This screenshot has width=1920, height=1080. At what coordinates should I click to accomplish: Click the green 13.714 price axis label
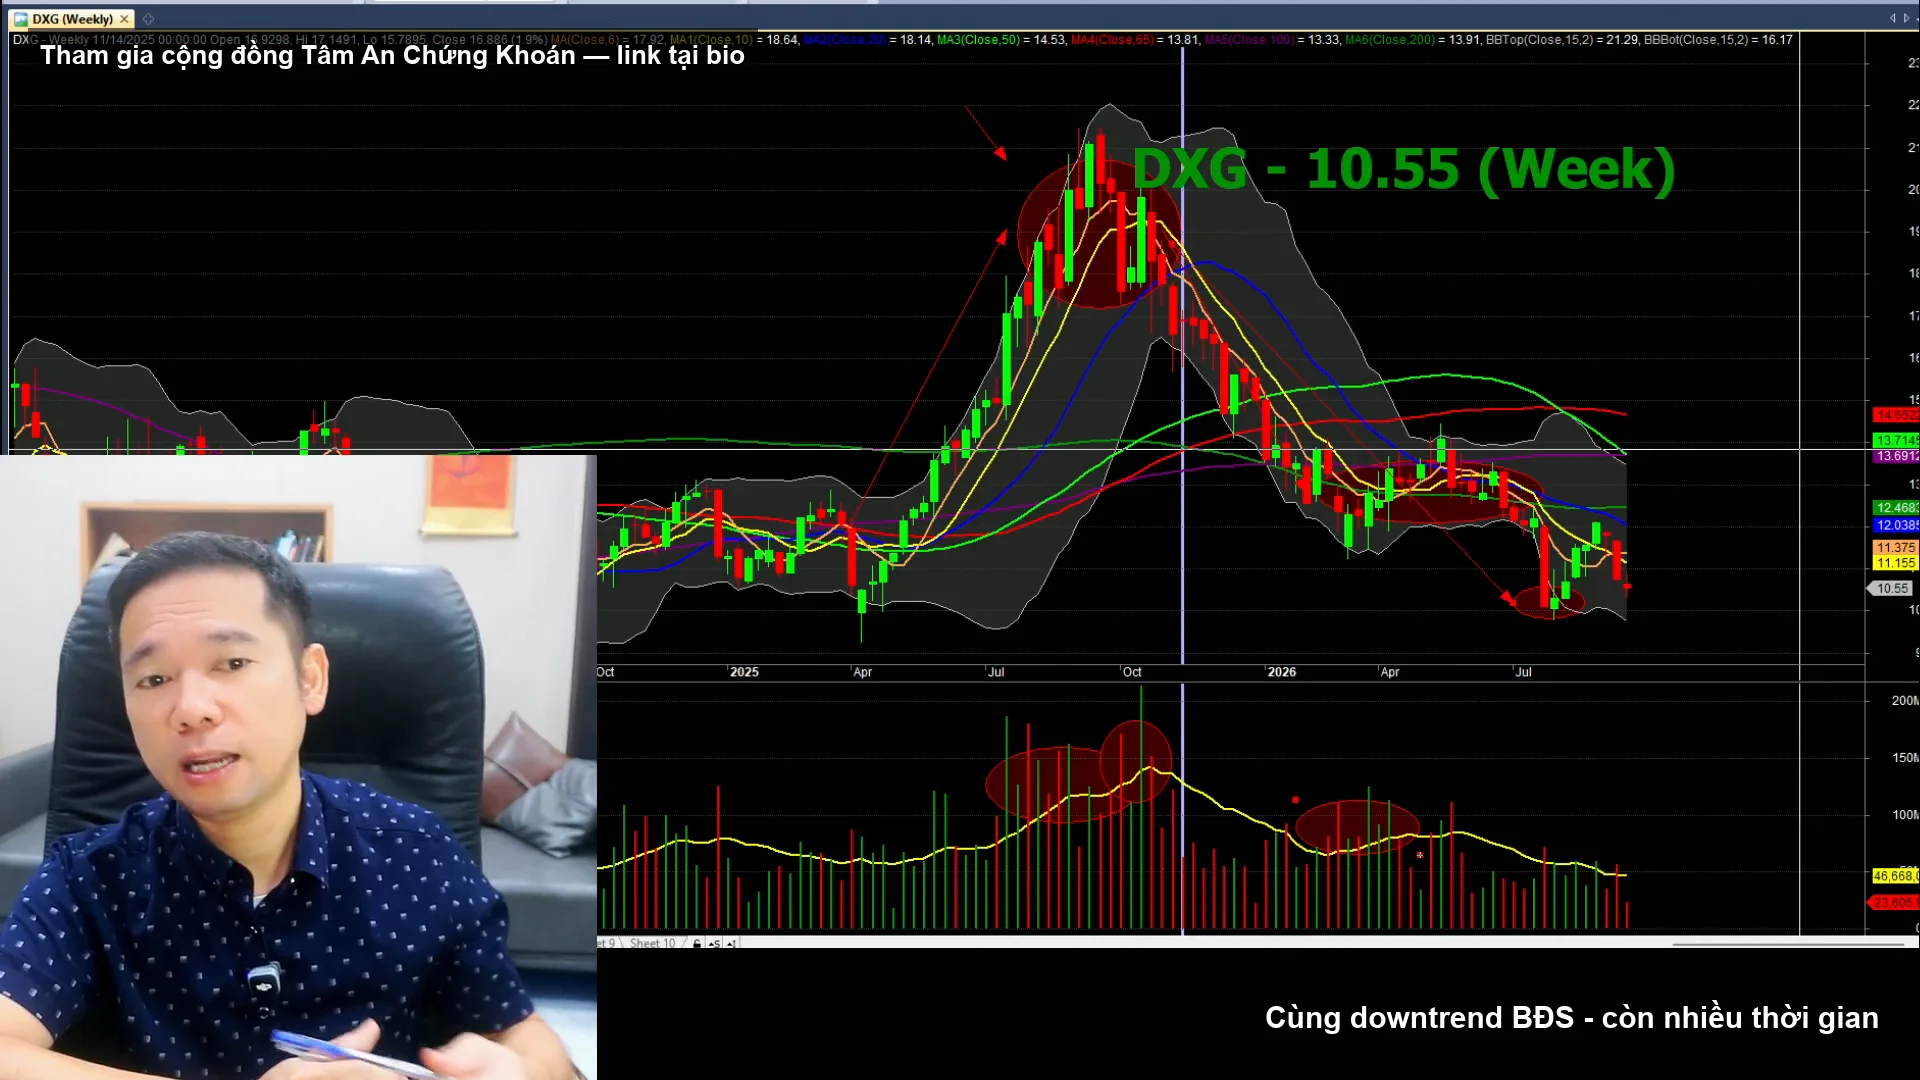click(1895, 440)
